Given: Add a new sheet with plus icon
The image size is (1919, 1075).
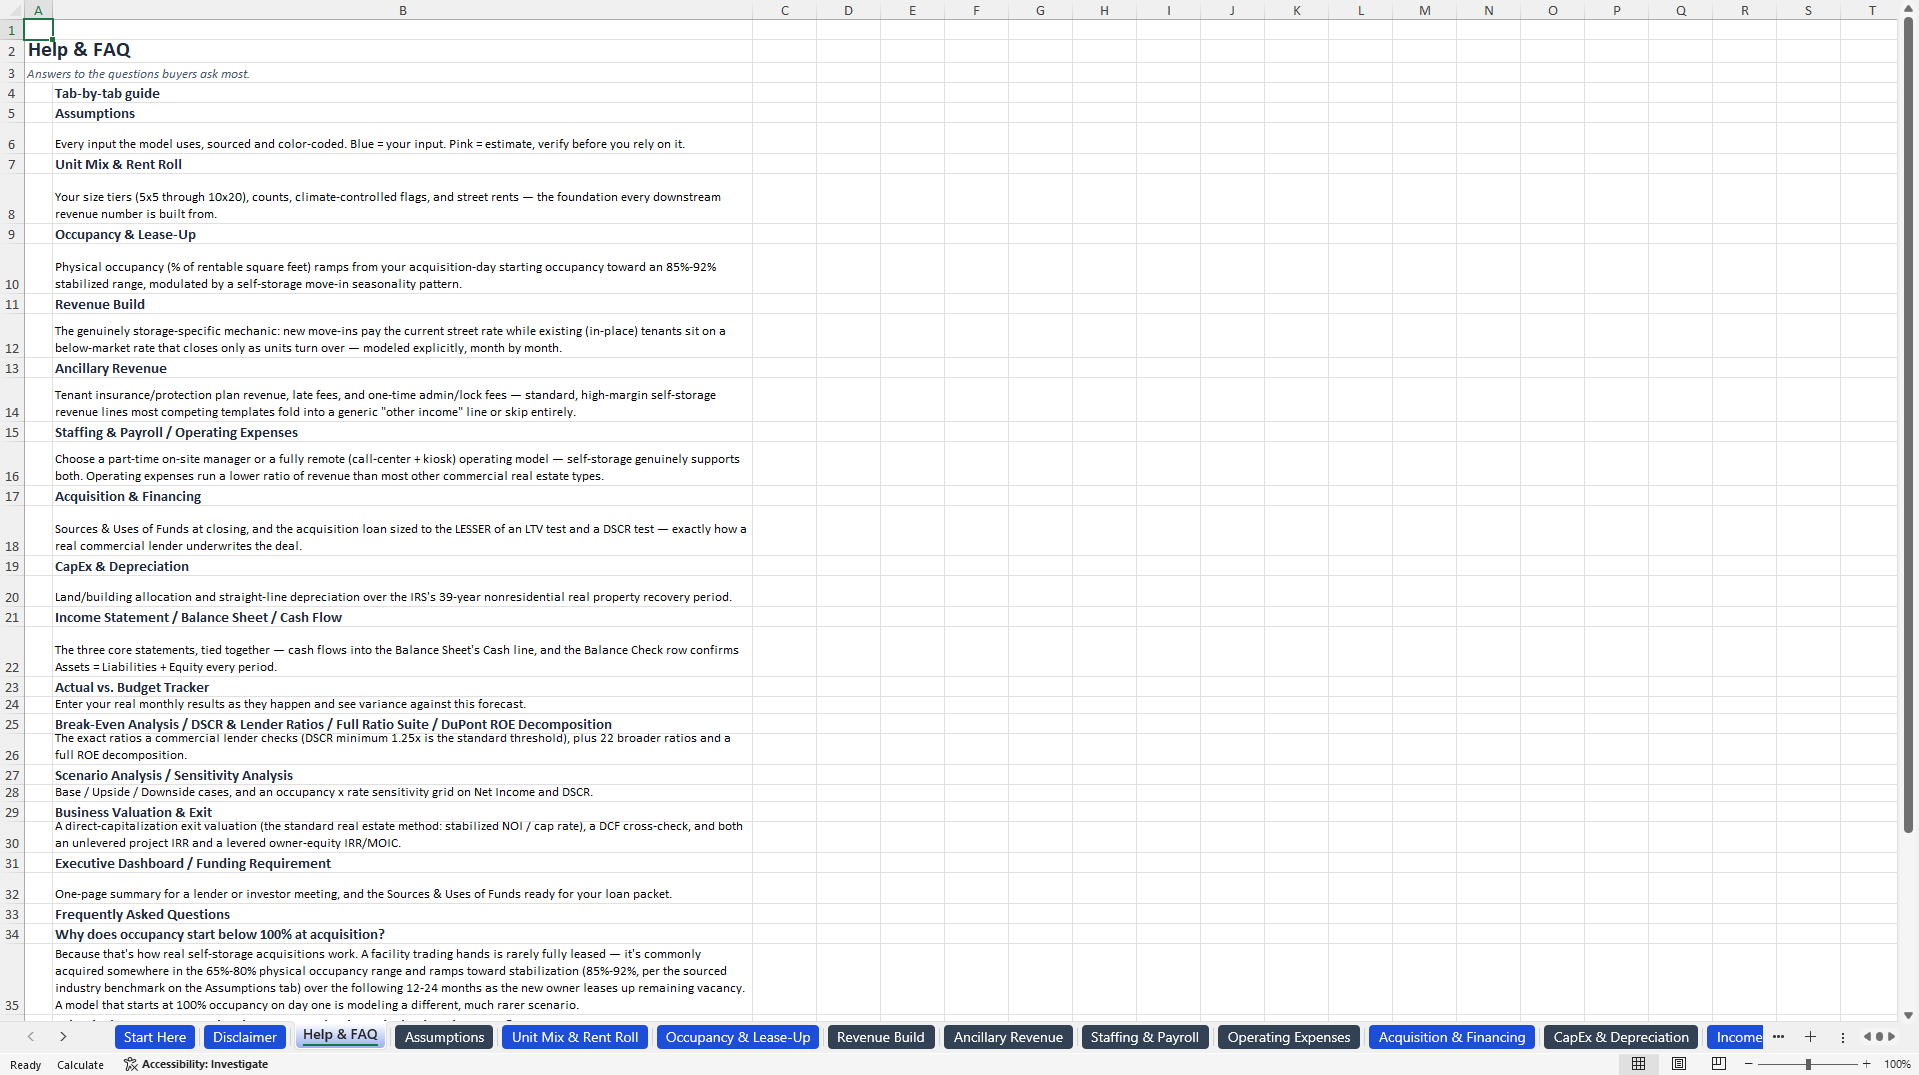Looking at the screenshot, I should 1810,1037.
